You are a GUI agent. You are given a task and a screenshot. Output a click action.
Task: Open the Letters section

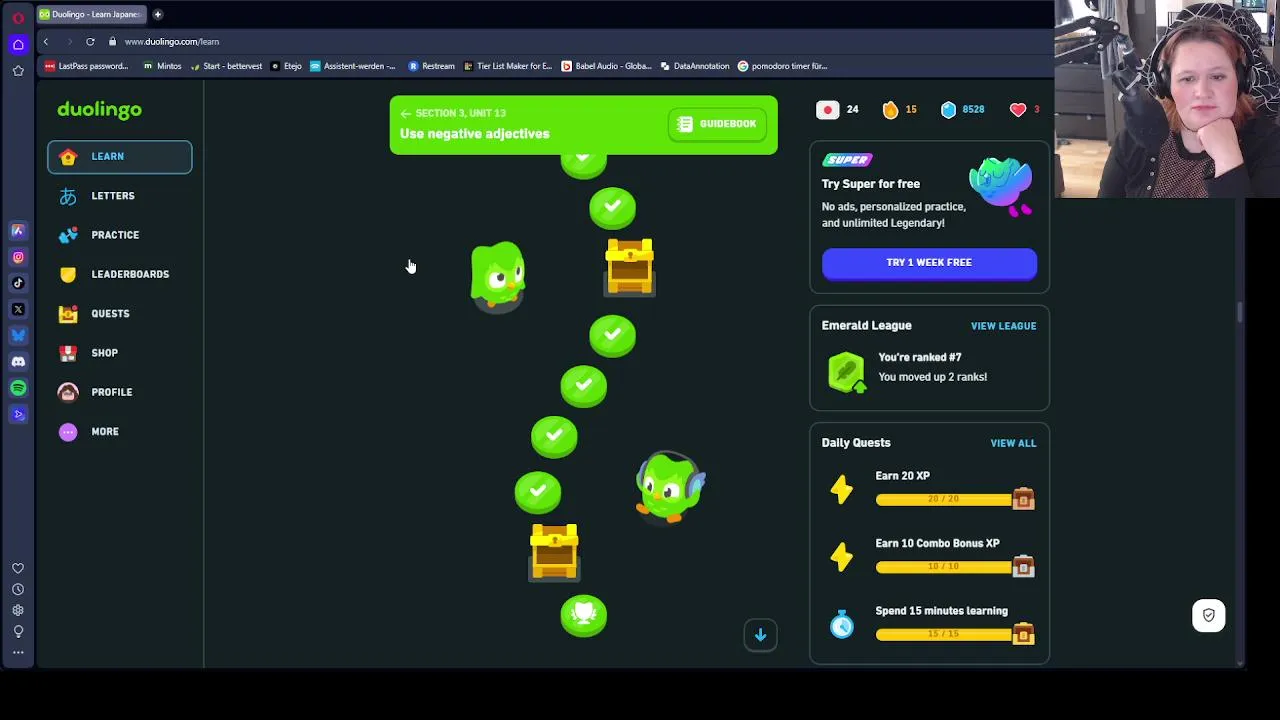pos(119,196)
